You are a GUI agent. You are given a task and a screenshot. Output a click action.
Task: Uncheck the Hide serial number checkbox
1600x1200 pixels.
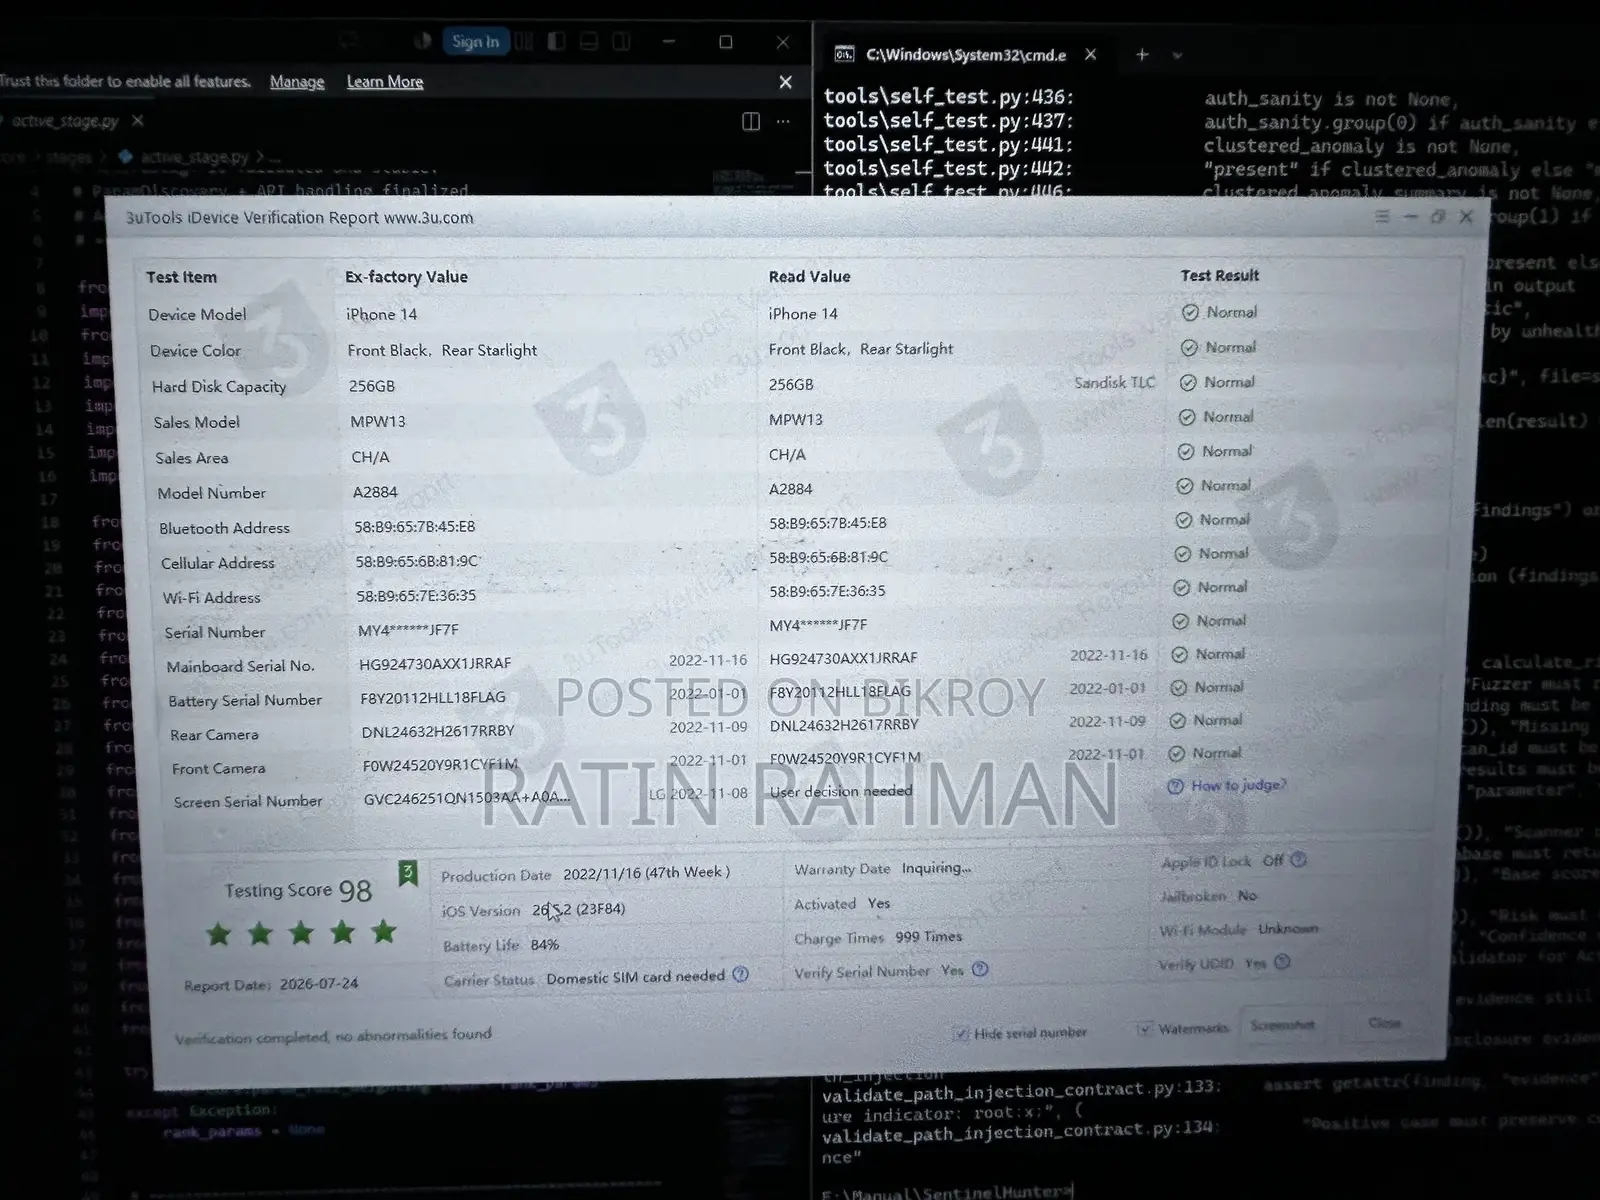click(x=961, y=1033)
